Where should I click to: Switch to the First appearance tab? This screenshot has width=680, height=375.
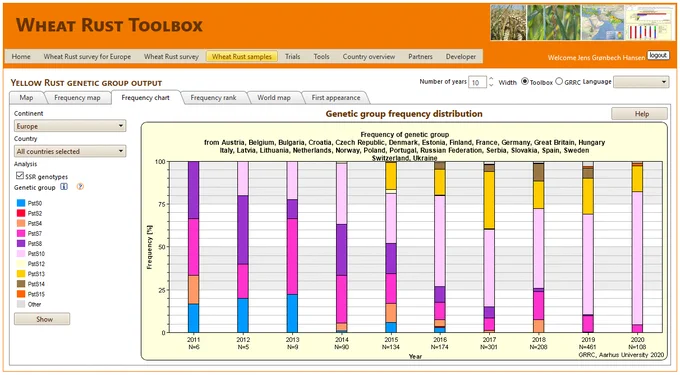point(336,98)
